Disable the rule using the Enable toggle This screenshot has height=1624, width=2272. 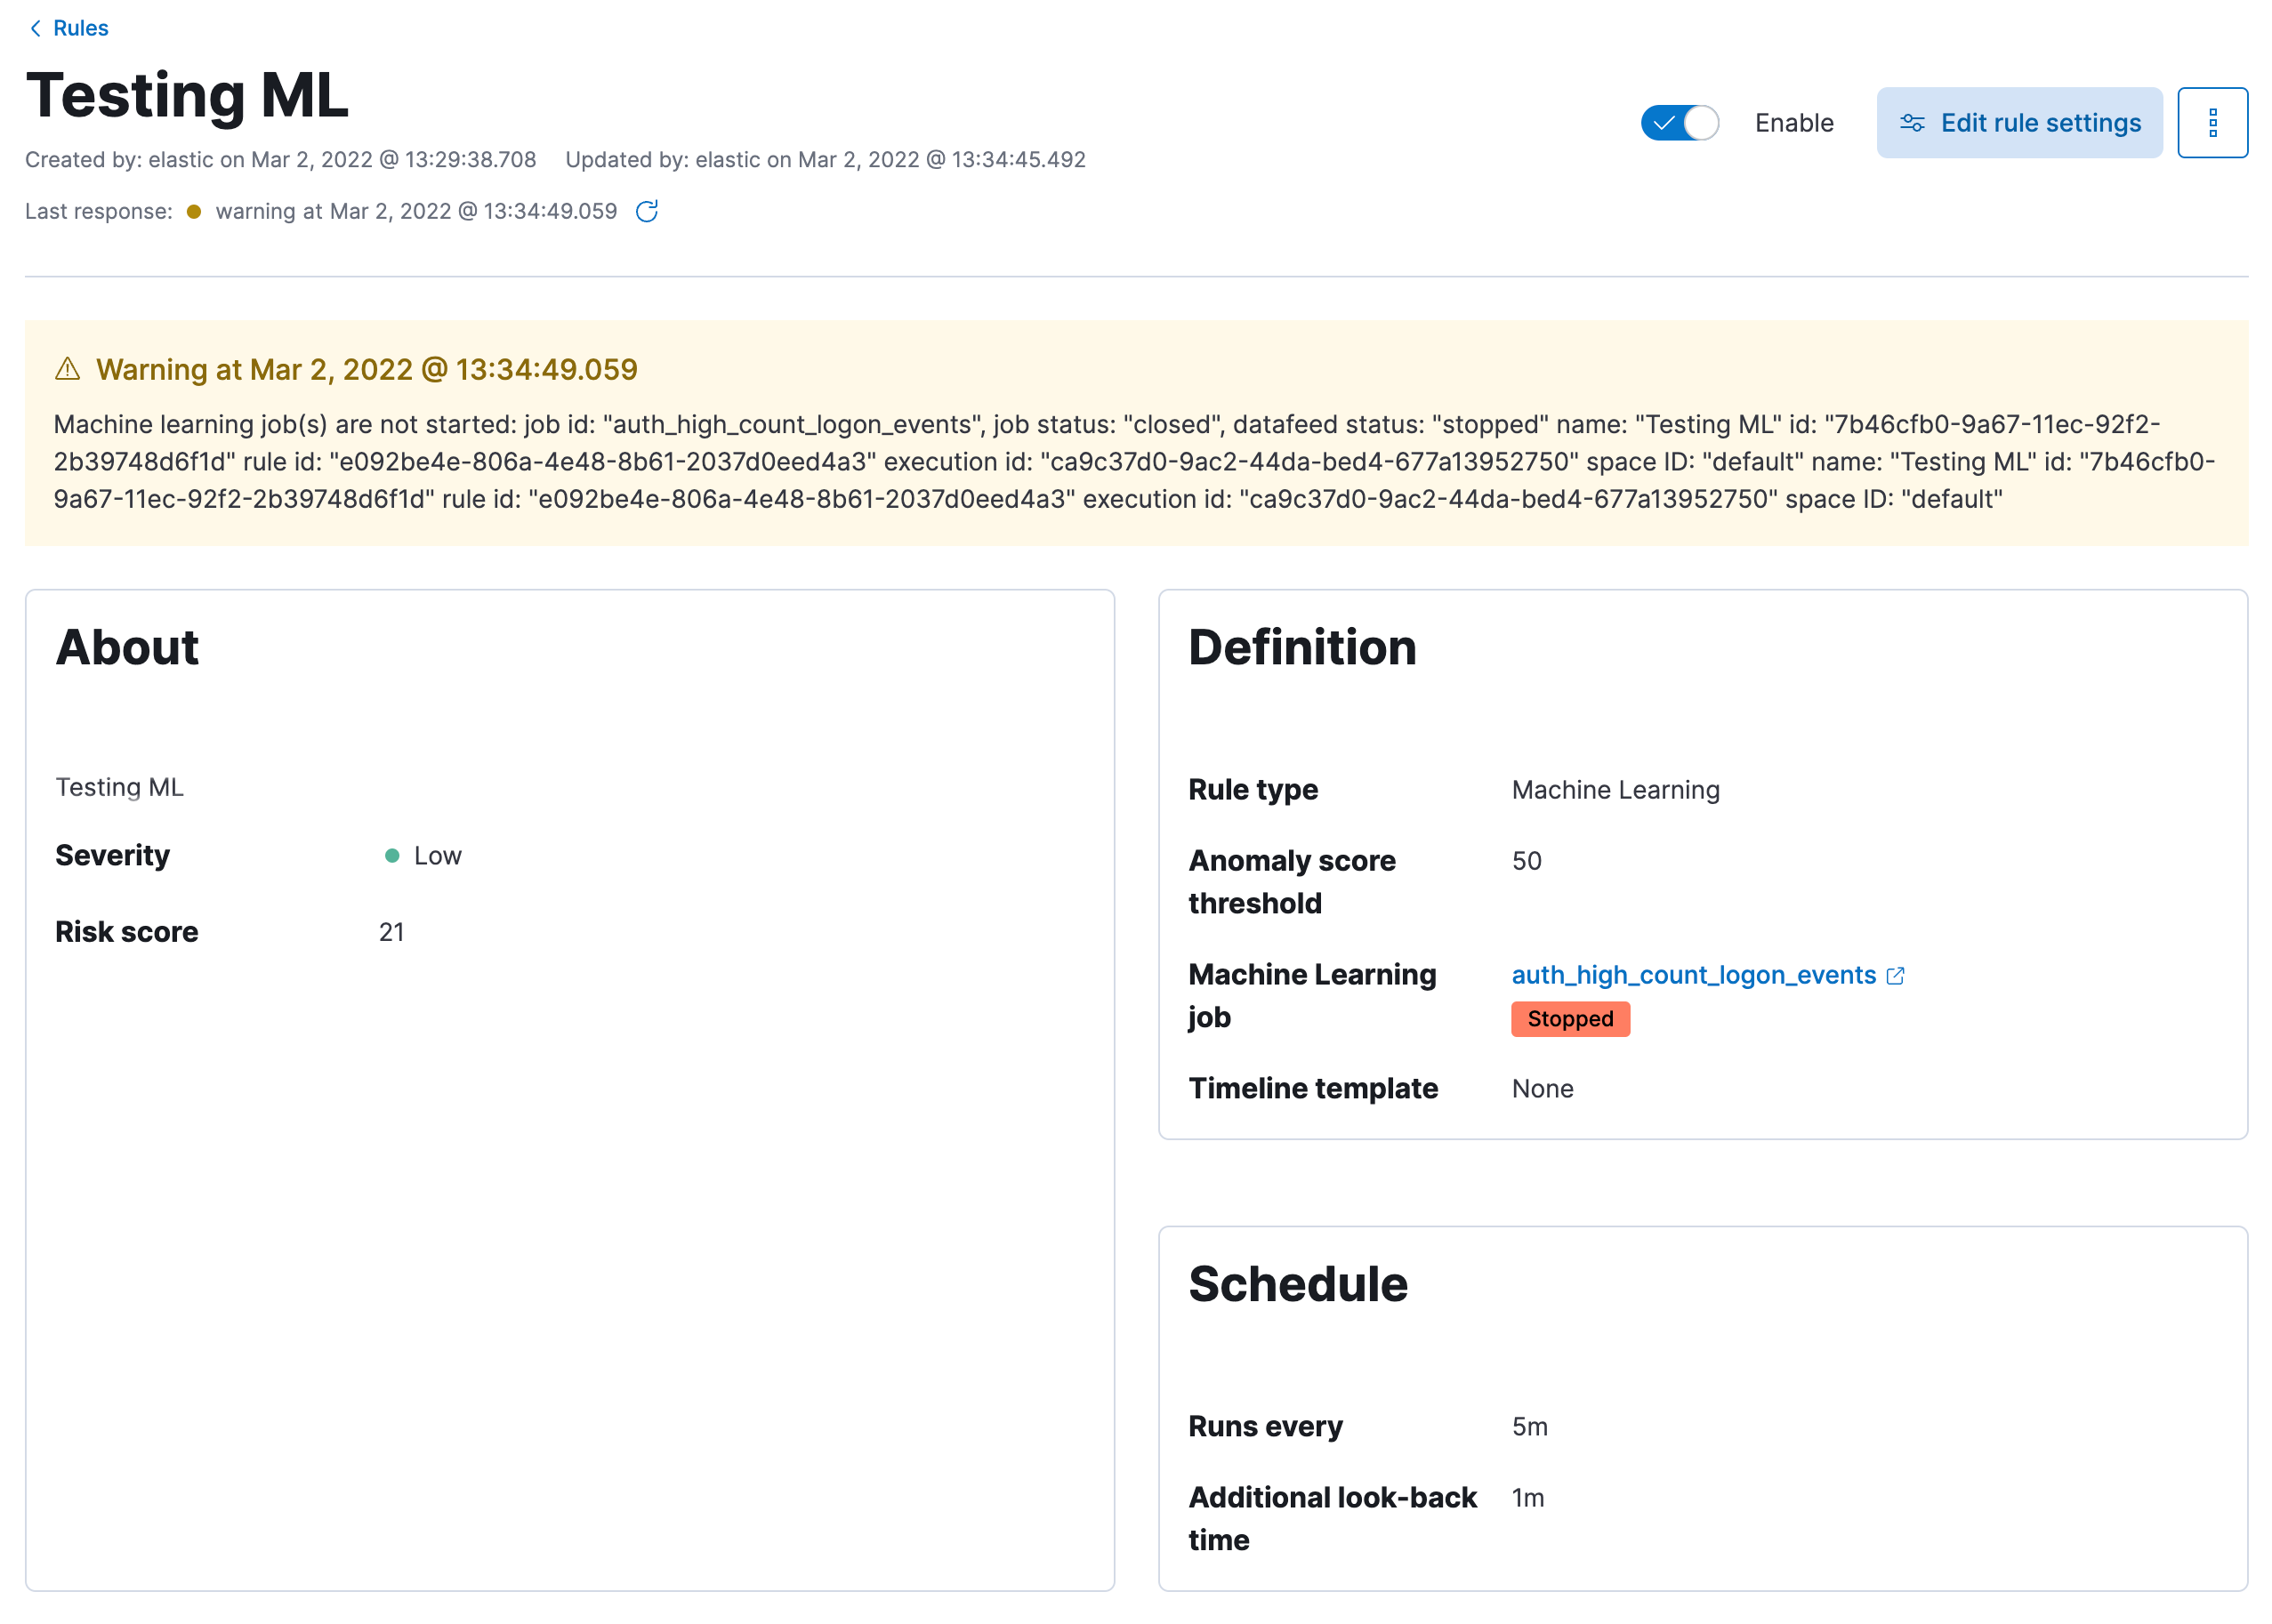(x=1680, y=122)
